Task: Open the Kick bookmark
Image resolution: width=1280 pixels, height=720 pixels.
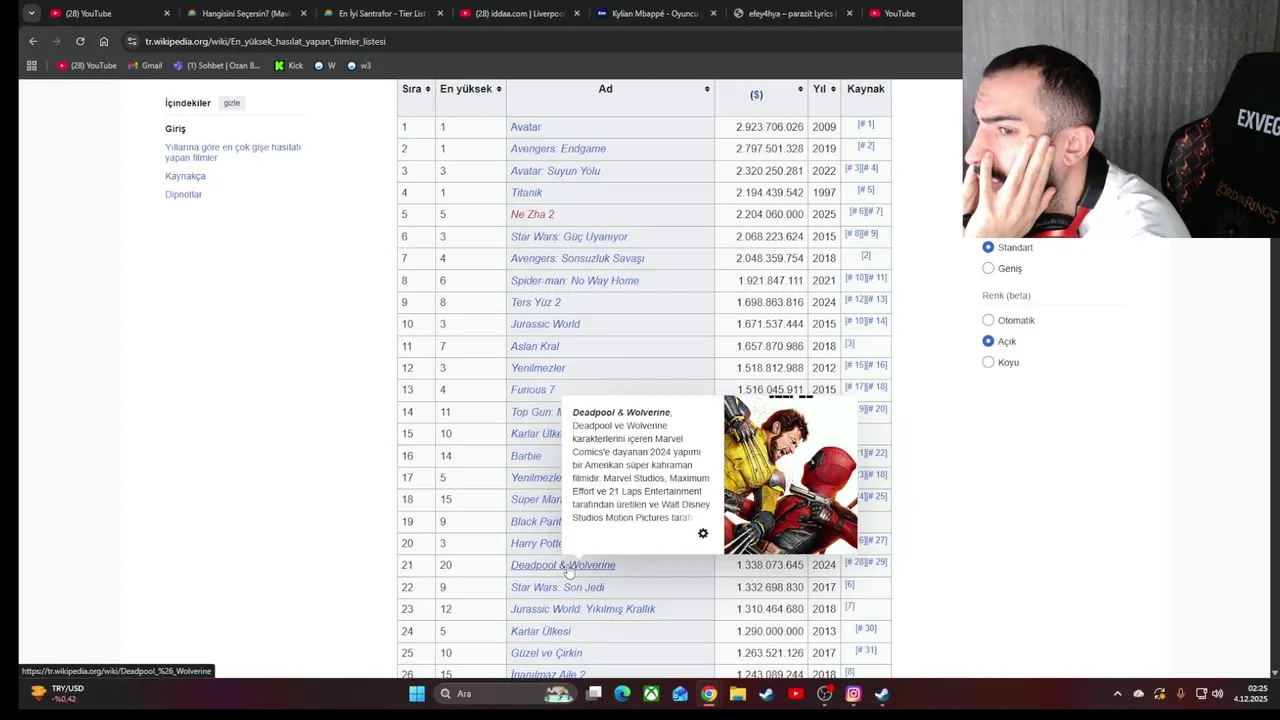Action: click(289, 66)
